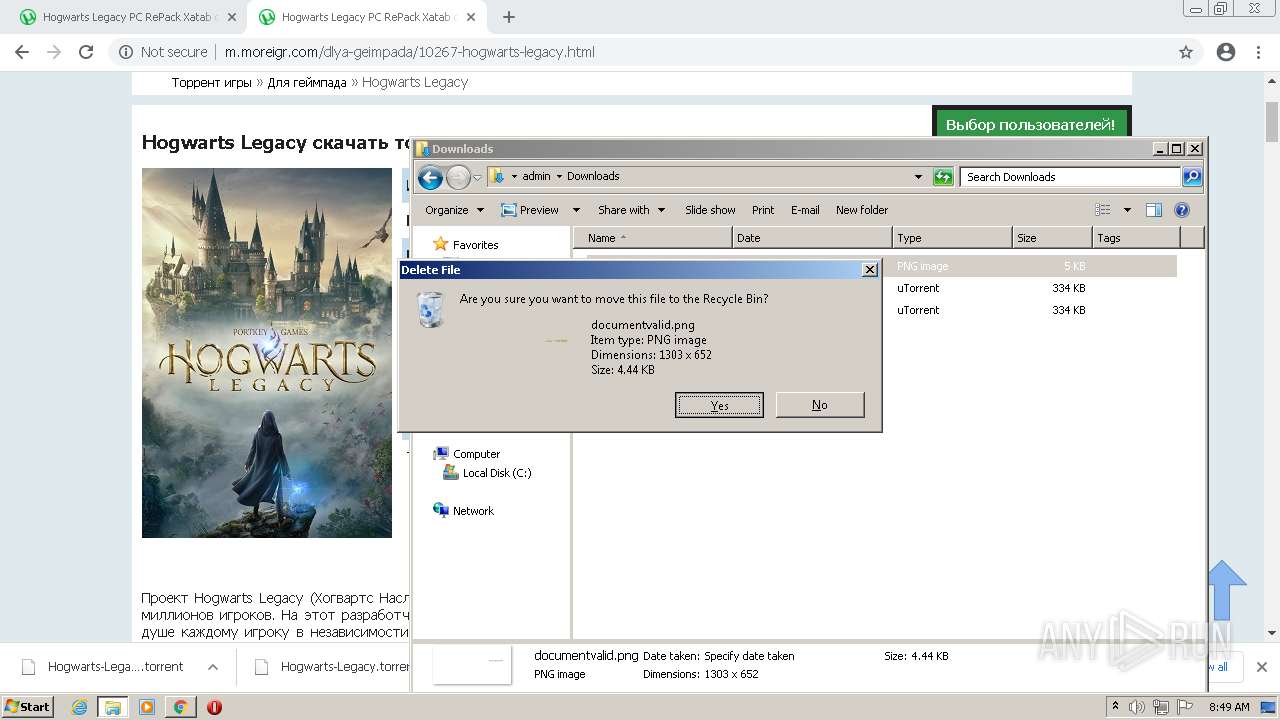Open explorer help icon
The height and width of the screenshot is (720, 1280).
[x=1182, y=210]
